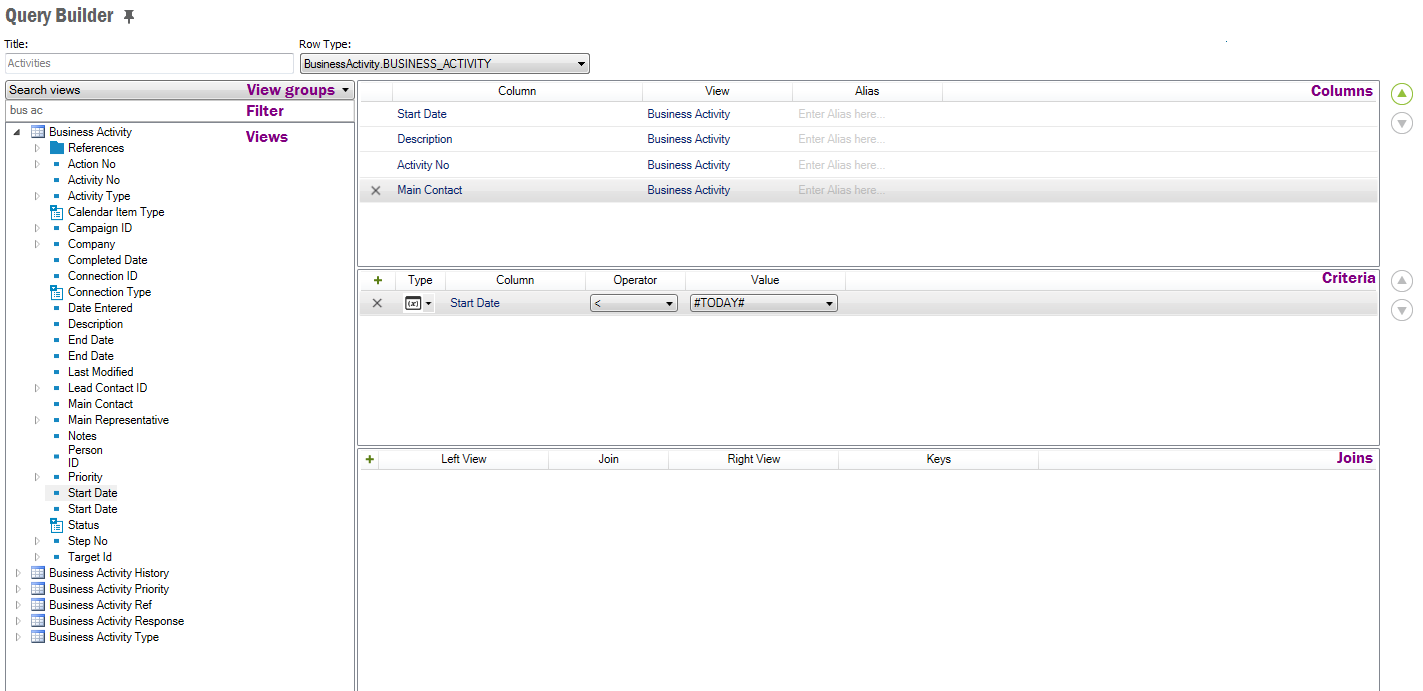Expand the References folder
1423x691 pixels.
[x=37, y=148]
